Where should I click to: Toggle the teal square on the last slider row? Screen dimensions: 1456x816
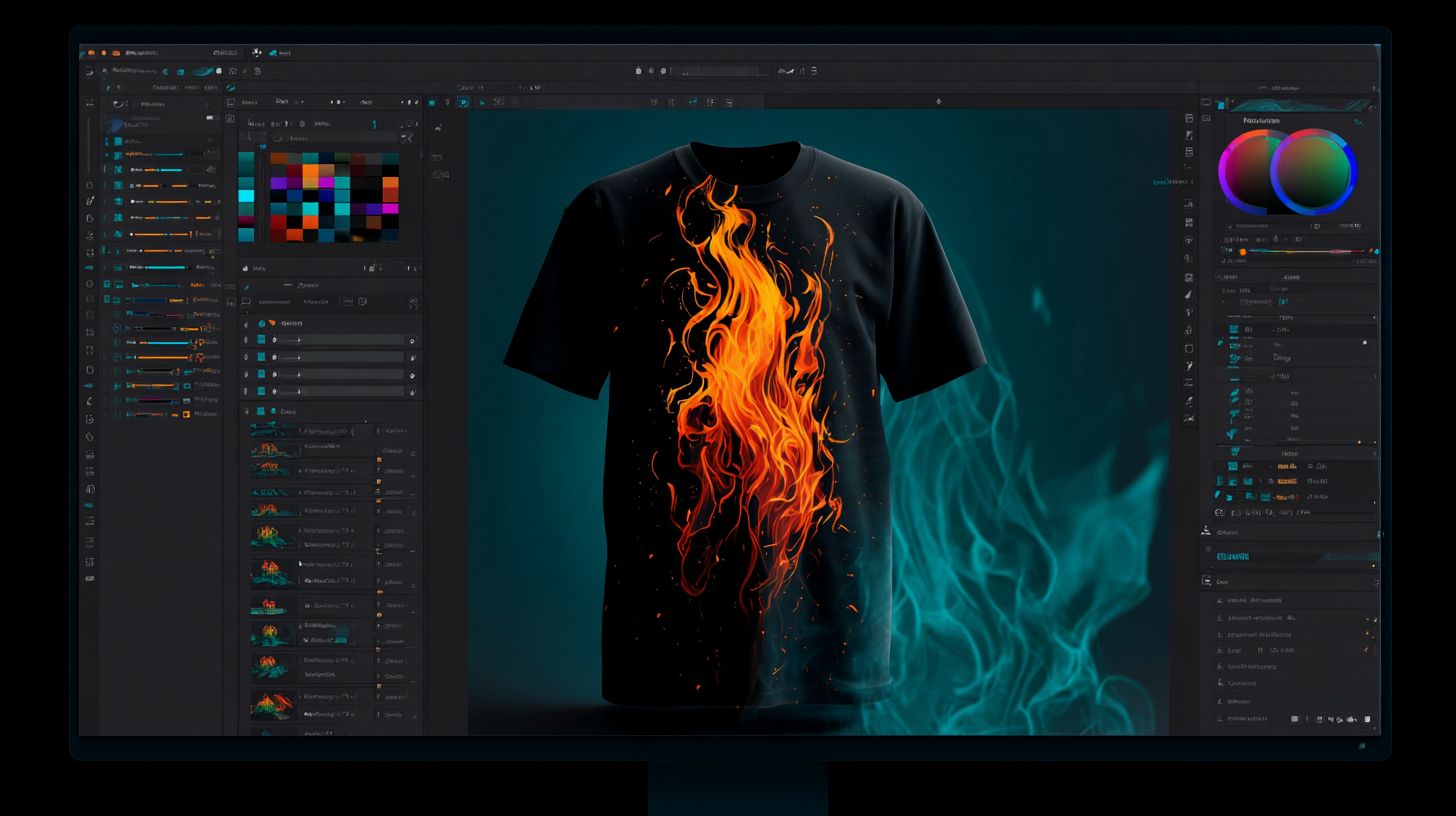(261, 391)
